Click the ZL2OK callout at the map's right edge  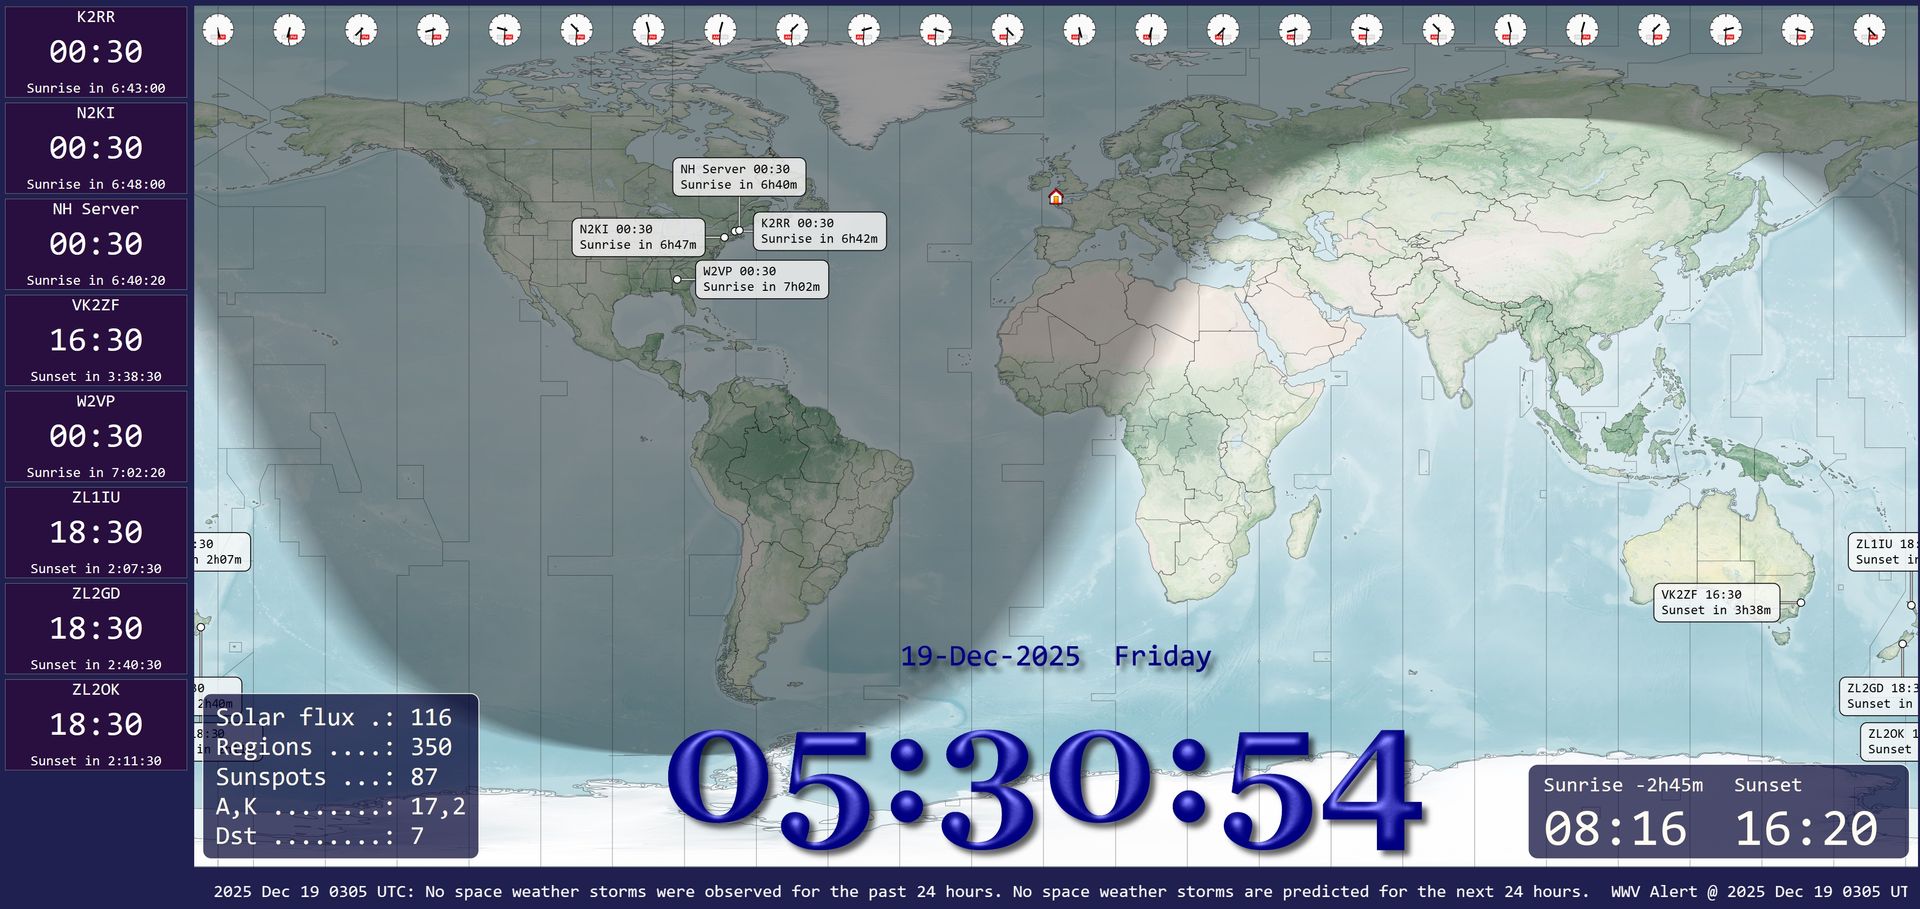click(1889, 741)
